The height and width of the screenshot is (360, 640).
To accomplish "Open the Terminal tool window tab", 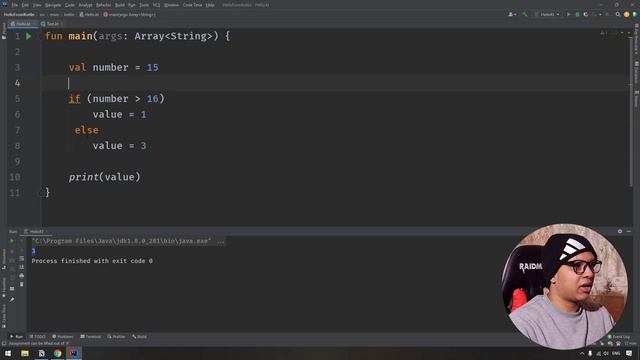I will (x=91, y=337).
